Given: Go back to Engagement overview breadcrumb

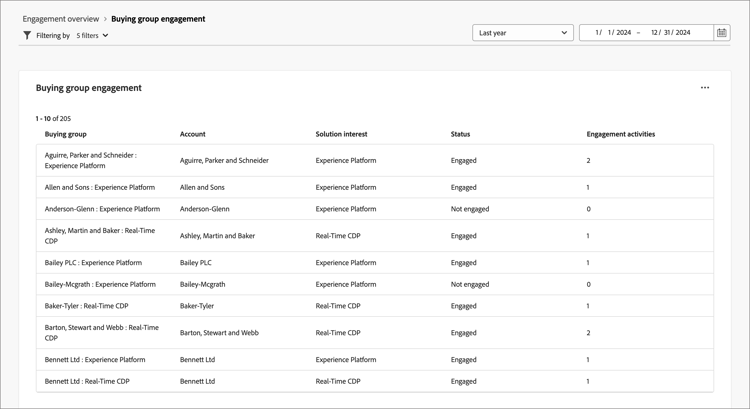Looking at the screenshot, I should 60,19.
